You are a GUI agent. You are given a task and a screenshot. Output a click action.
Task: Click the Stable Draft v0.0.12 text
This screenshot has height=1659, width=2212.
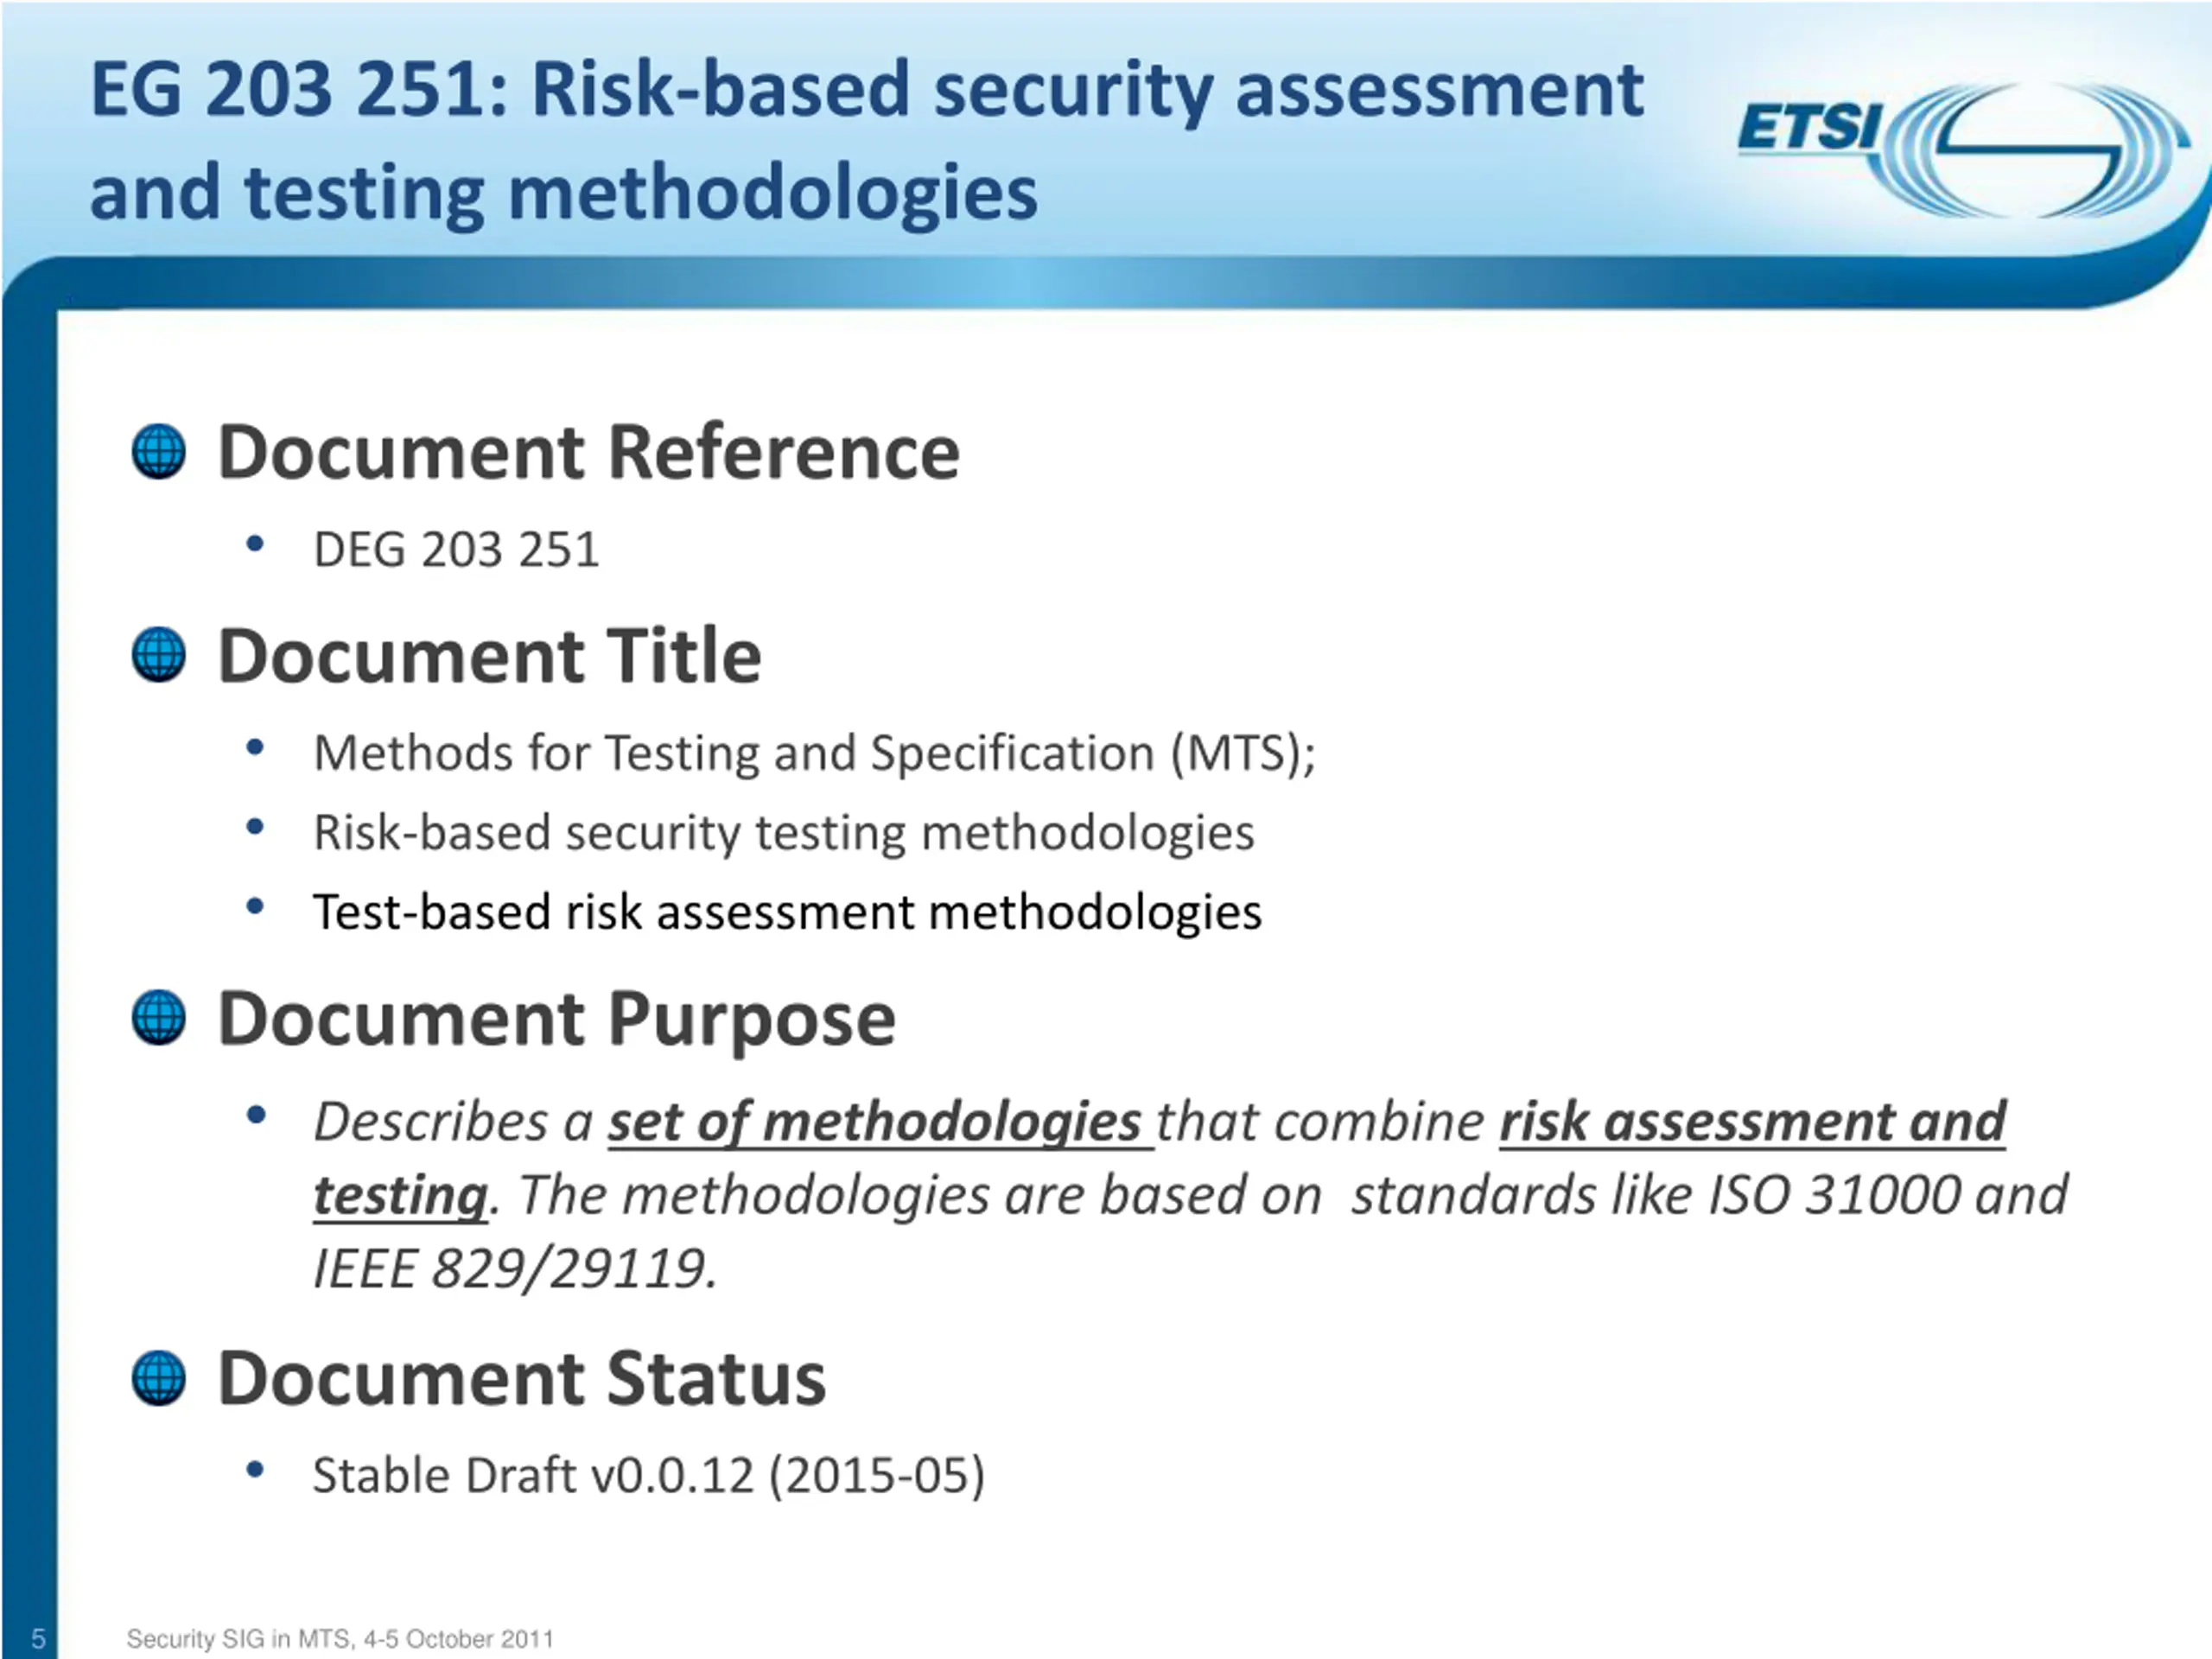tap(649, 1476)
